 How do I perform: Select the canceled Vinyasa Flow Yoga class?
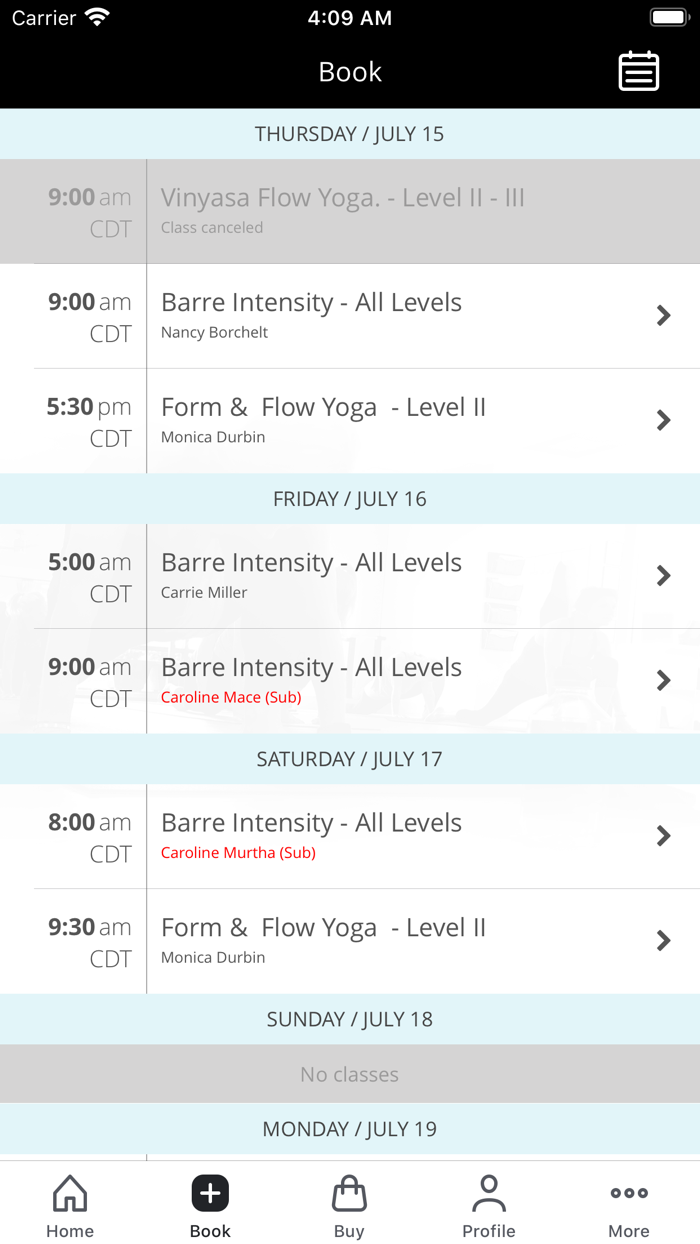350,211
